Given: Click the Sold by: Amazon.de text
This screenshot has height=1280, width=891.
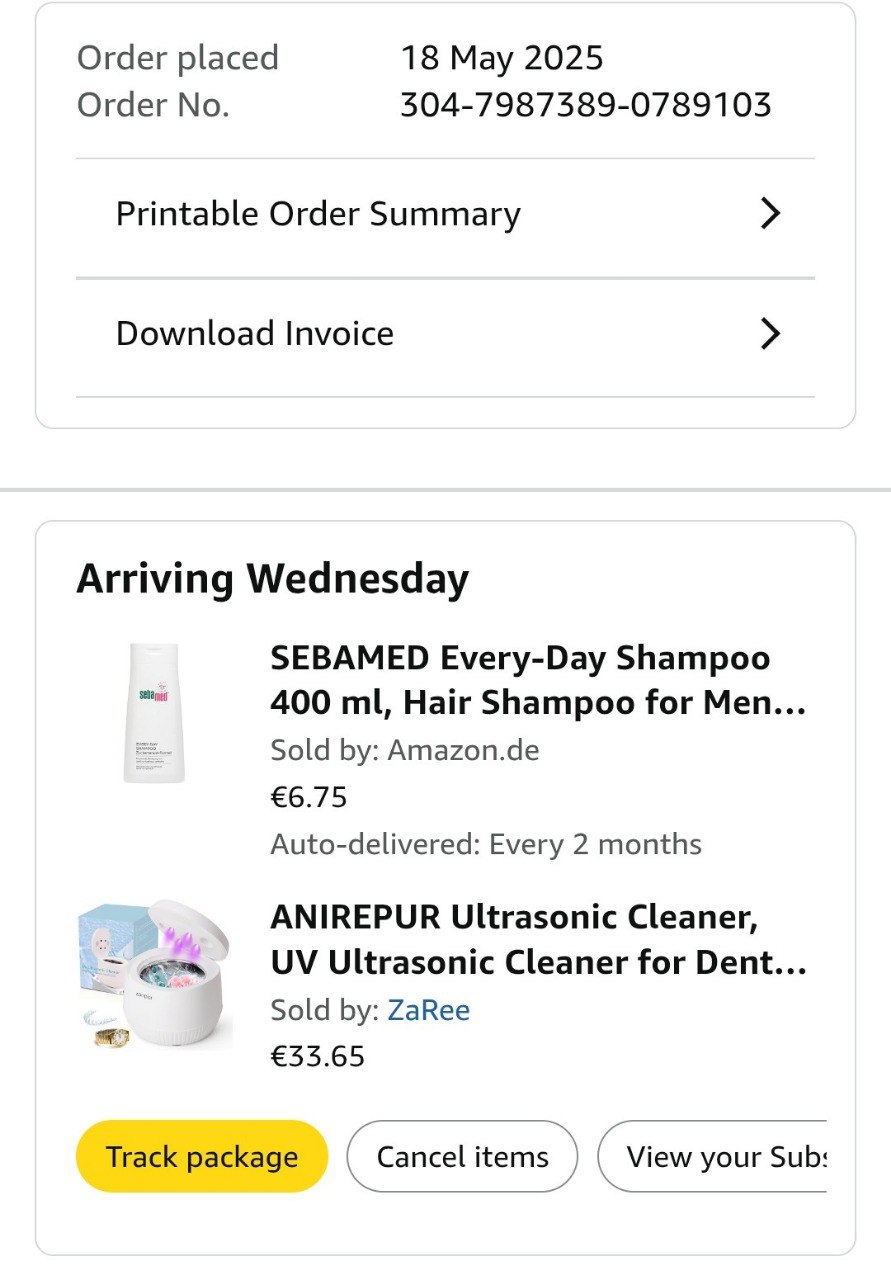Looking at the screenshot, I should click(x=404, y=750).
